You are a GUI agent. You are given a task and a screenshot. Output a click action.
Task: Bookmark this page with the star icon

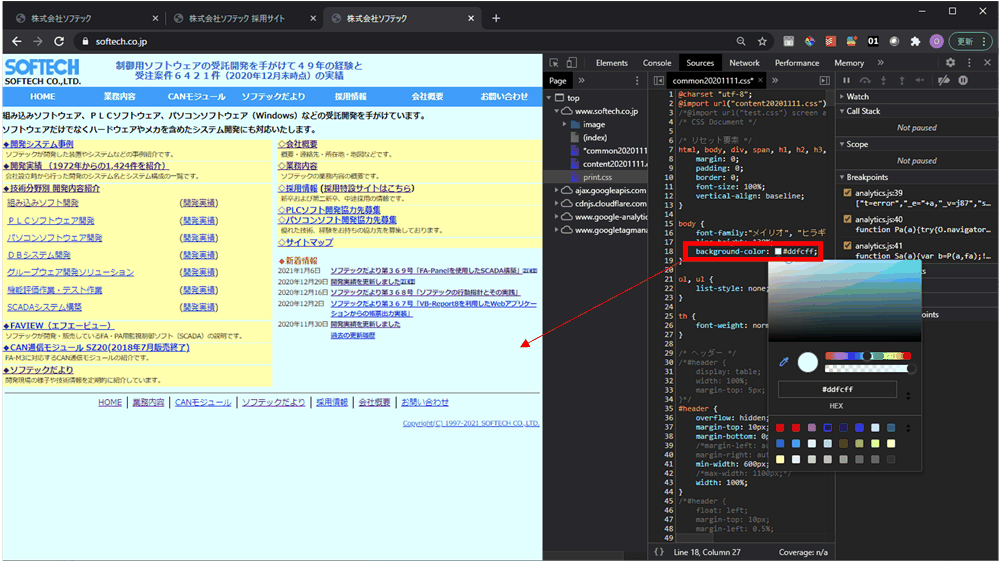(x=762, y=41)
